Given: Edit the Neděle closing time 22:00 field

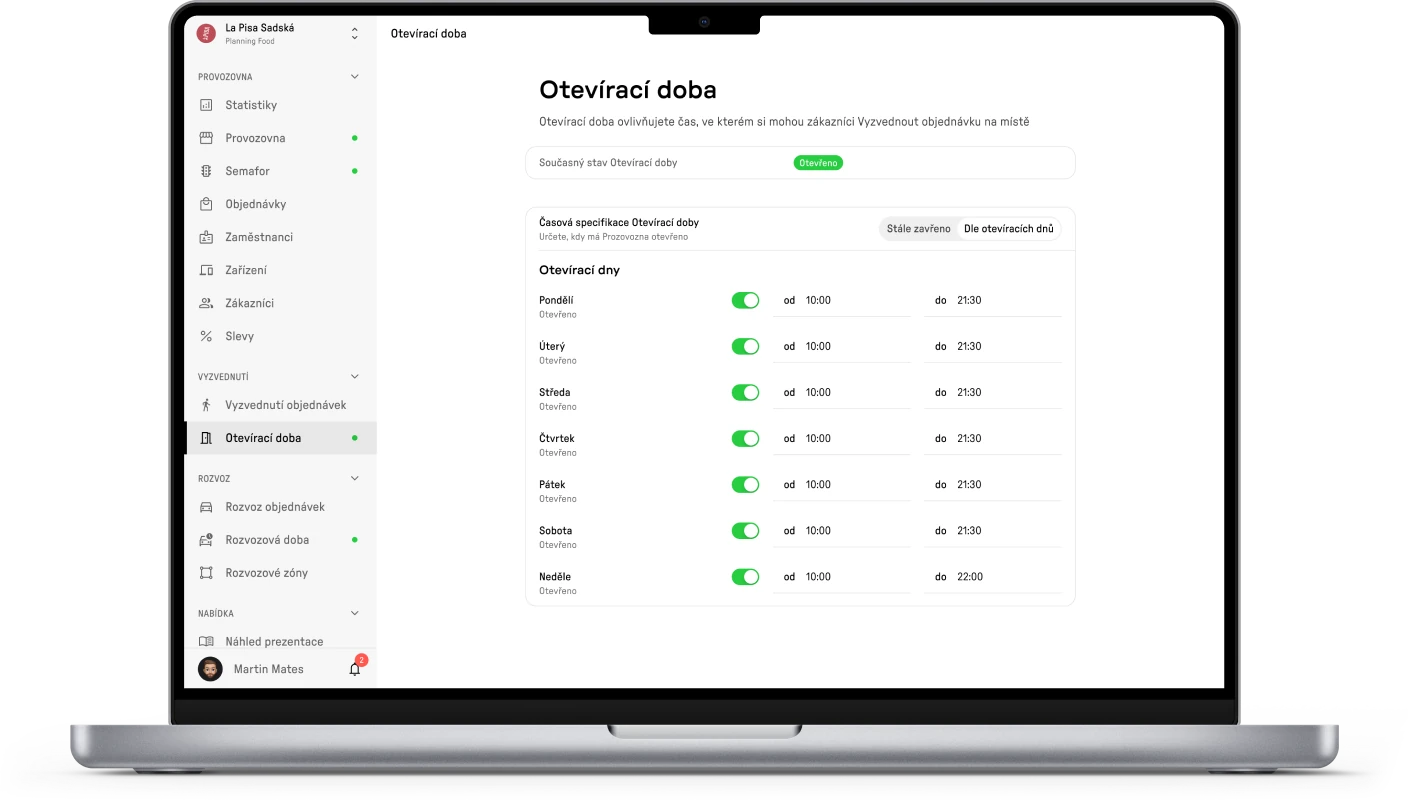Looking at the screenshot, I should tap(1005, 577).
